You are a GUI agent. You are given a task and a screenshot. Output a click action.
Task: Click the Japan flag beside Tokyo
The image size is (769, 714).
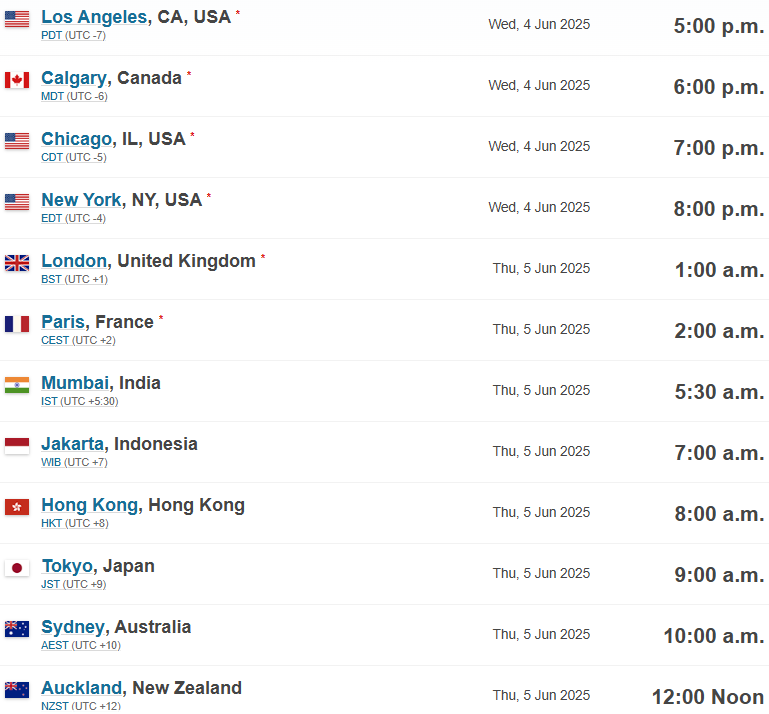(17, 568)
